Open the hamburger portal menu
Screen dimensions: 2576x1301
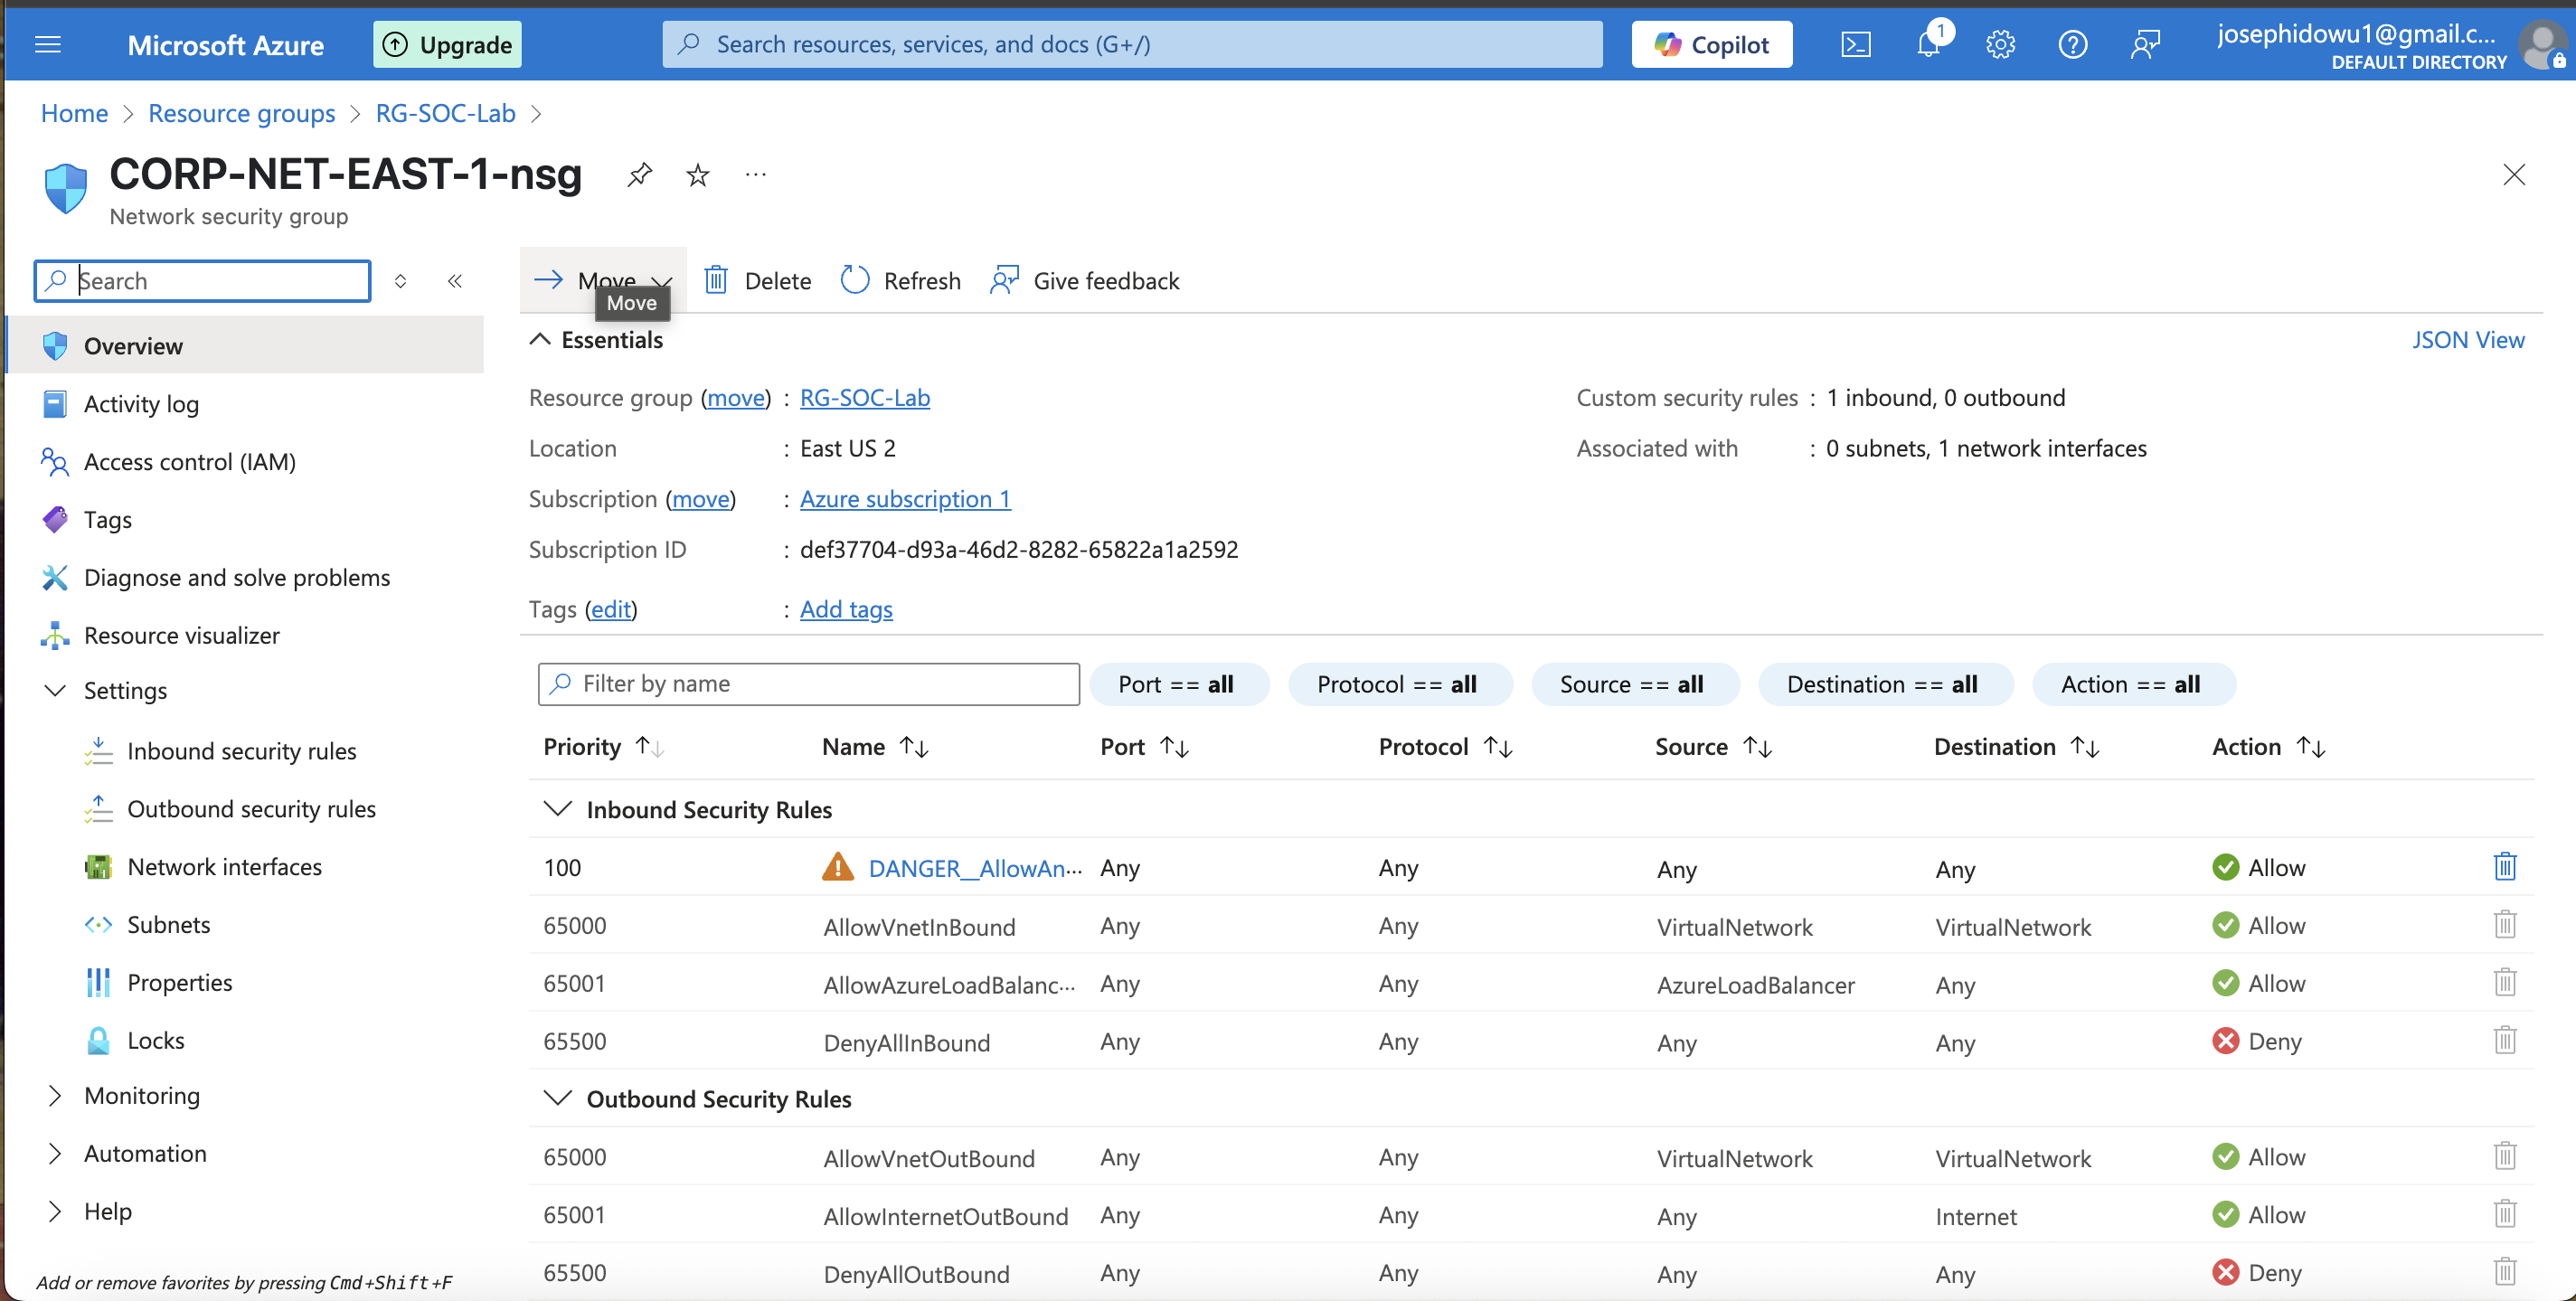[x=47, y=45]
